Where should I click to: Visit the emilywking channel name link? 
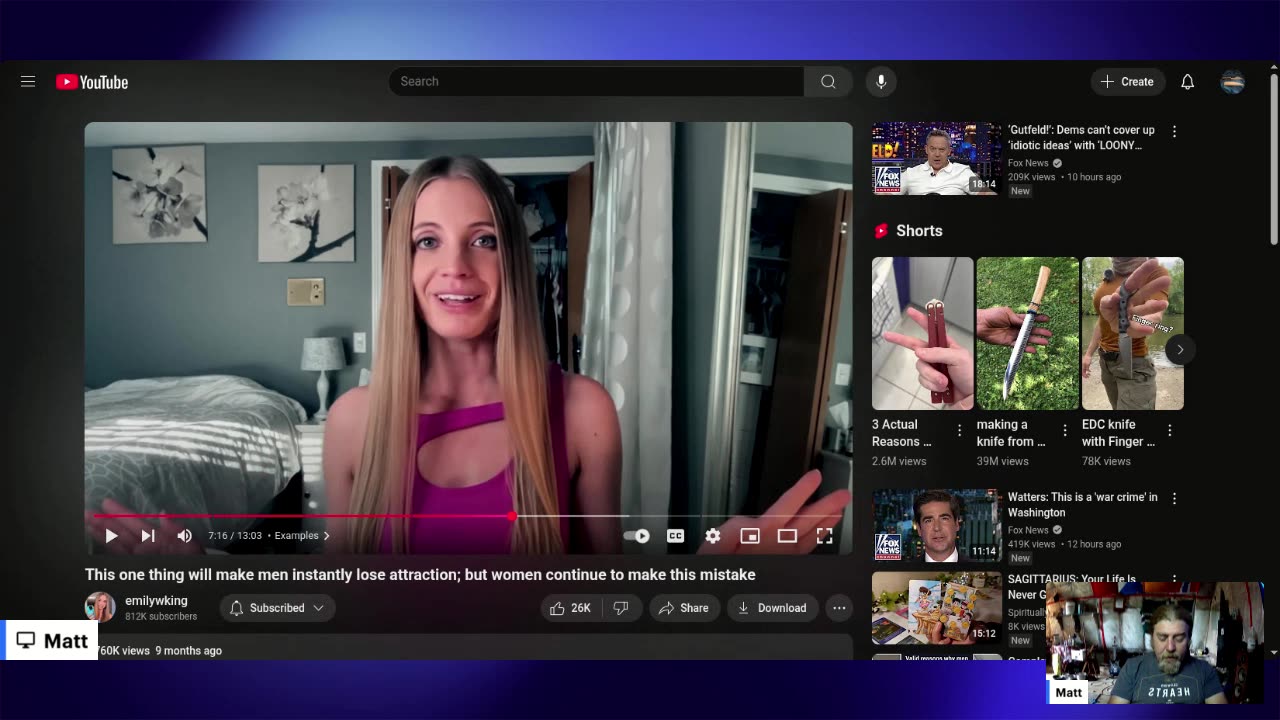pos(156,601)
